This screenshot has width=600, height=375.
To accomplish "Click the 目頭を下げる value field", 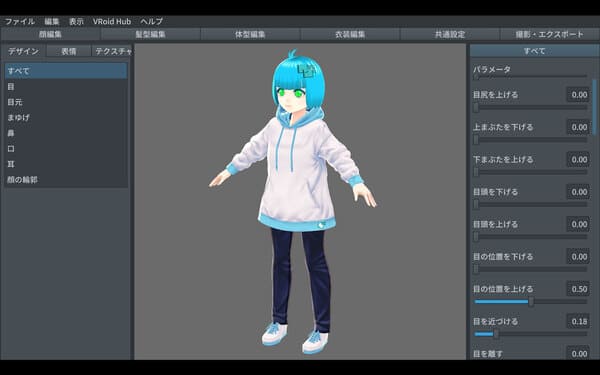I will pyautogui.click(x=578, y=192).
